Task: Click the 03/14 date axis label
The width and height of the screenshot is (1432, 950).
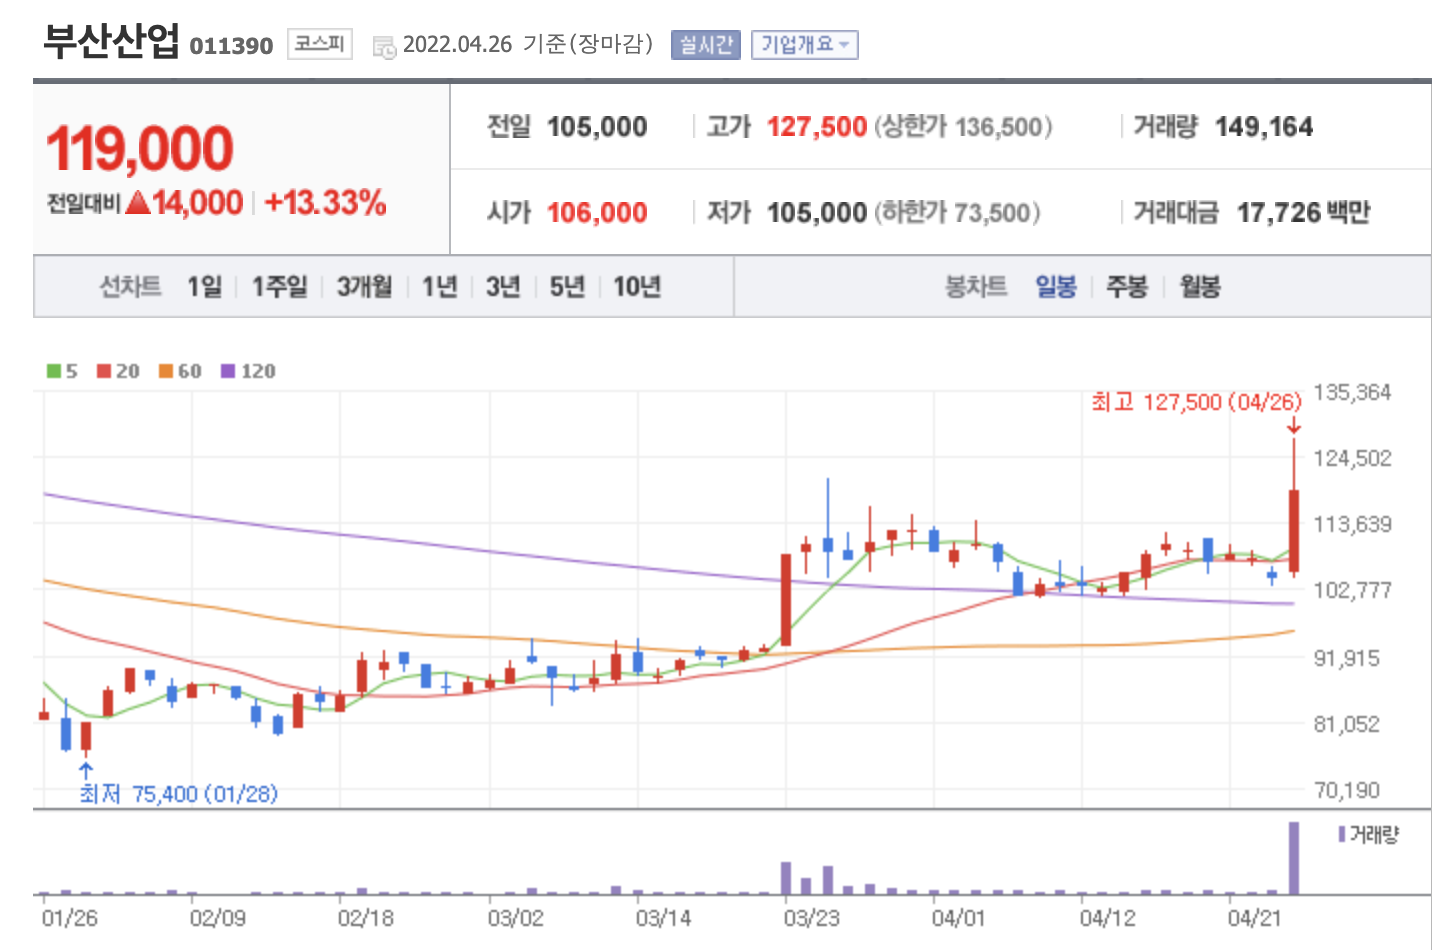Action: 663,918
